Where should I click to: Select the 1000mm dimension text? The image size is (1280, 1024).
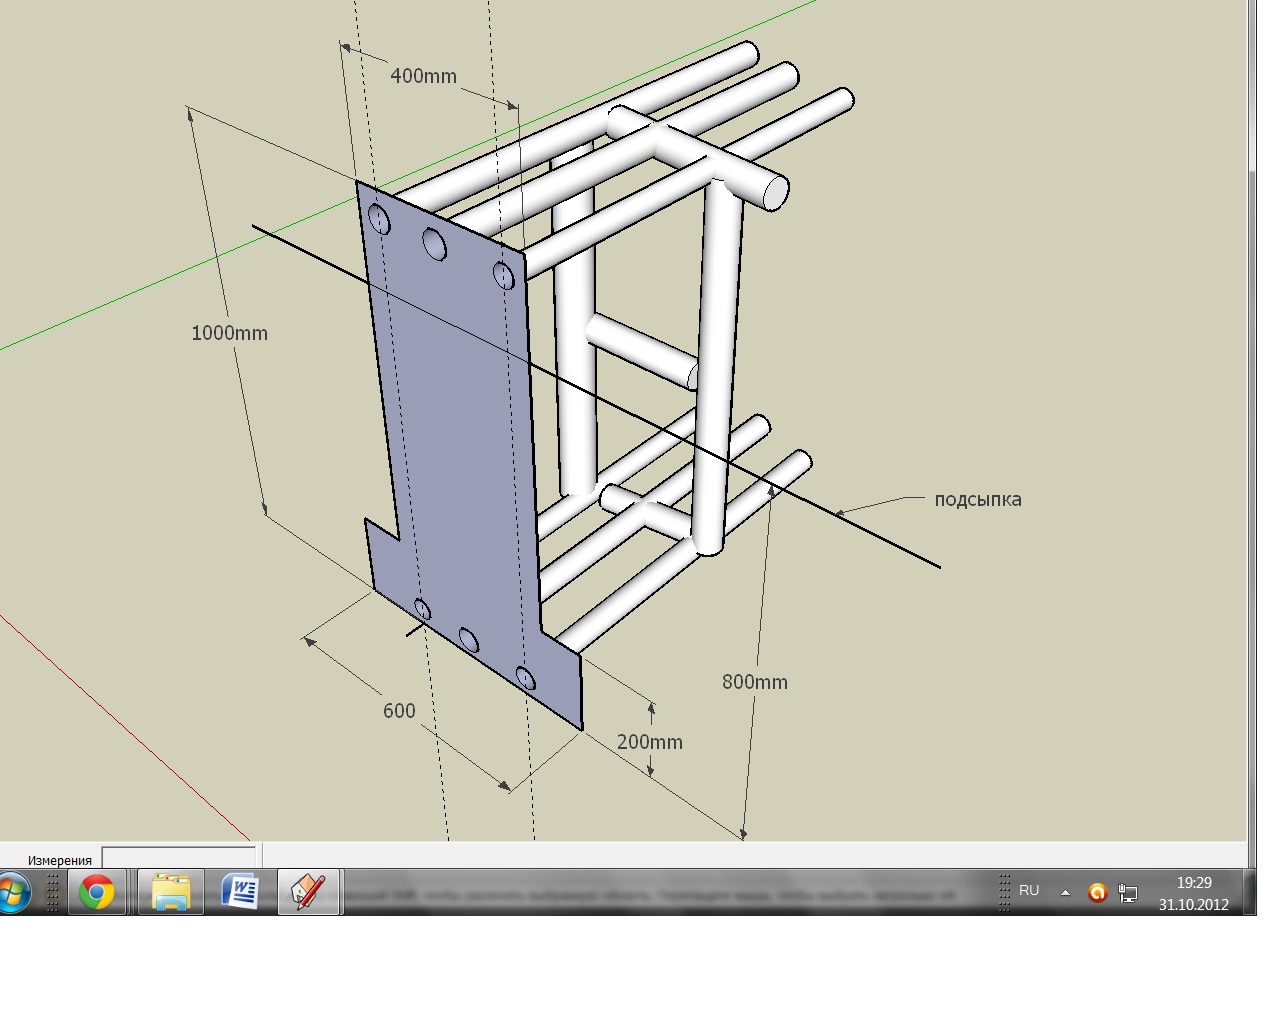point(229,333)
